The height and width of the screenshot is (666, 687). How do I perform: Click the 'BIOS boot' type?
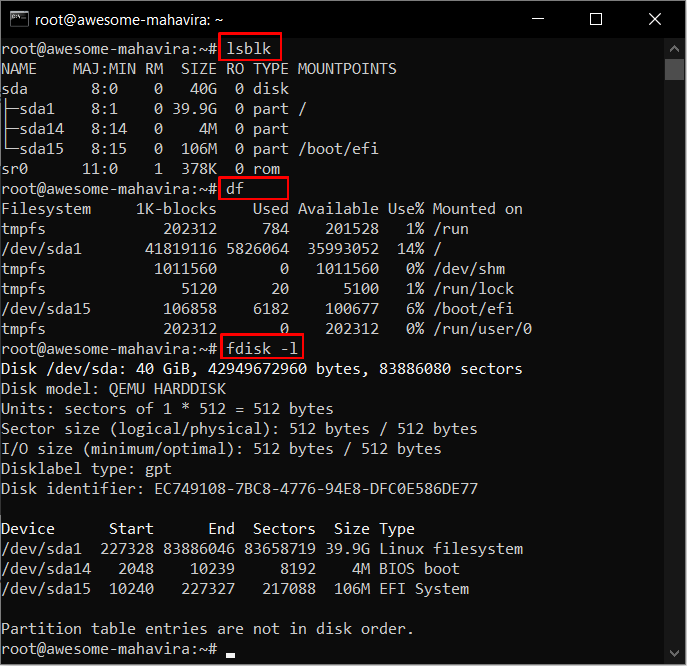pyautogui.click(x=419, y=569)
